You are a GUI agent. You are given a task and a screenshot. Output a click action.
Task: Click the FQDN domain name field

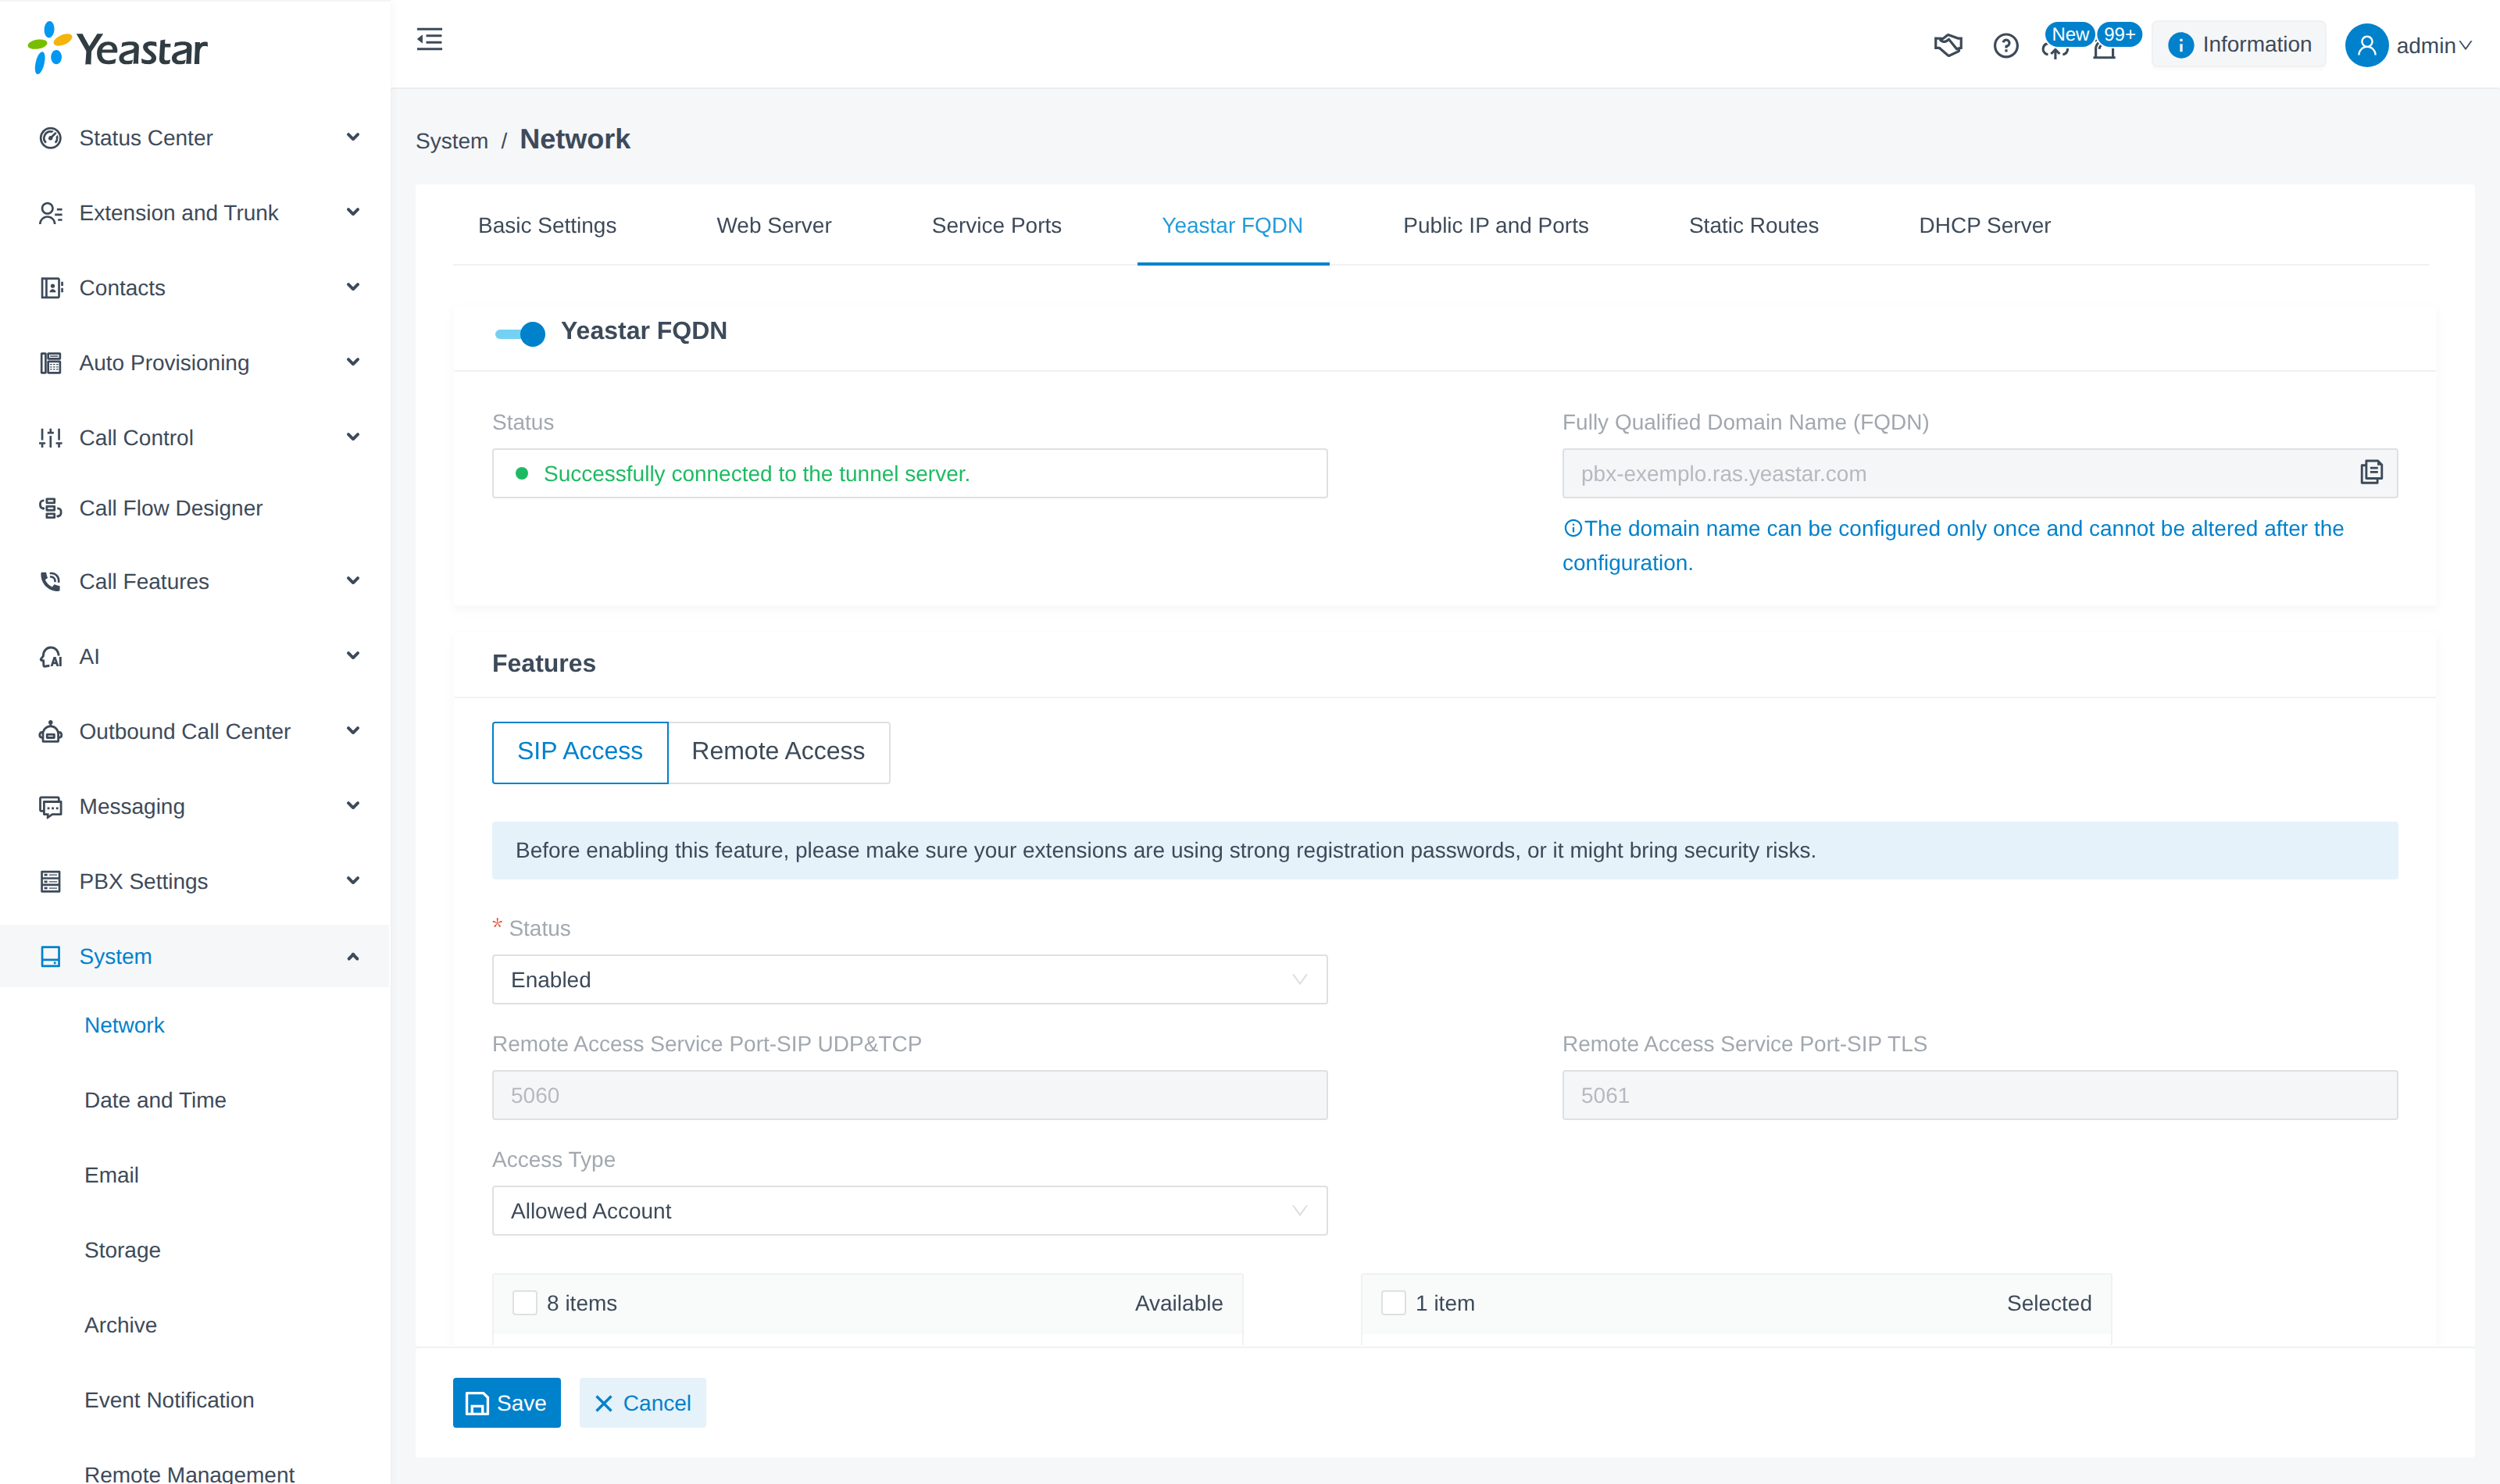(1979, 473)
